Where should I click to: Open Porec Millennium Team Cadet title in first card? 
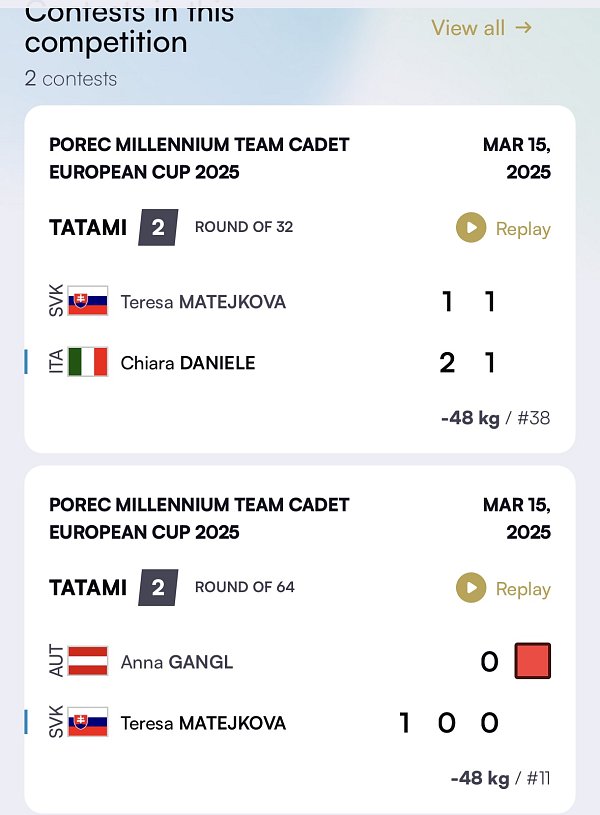pyautogui.click(x=199, y=158)
